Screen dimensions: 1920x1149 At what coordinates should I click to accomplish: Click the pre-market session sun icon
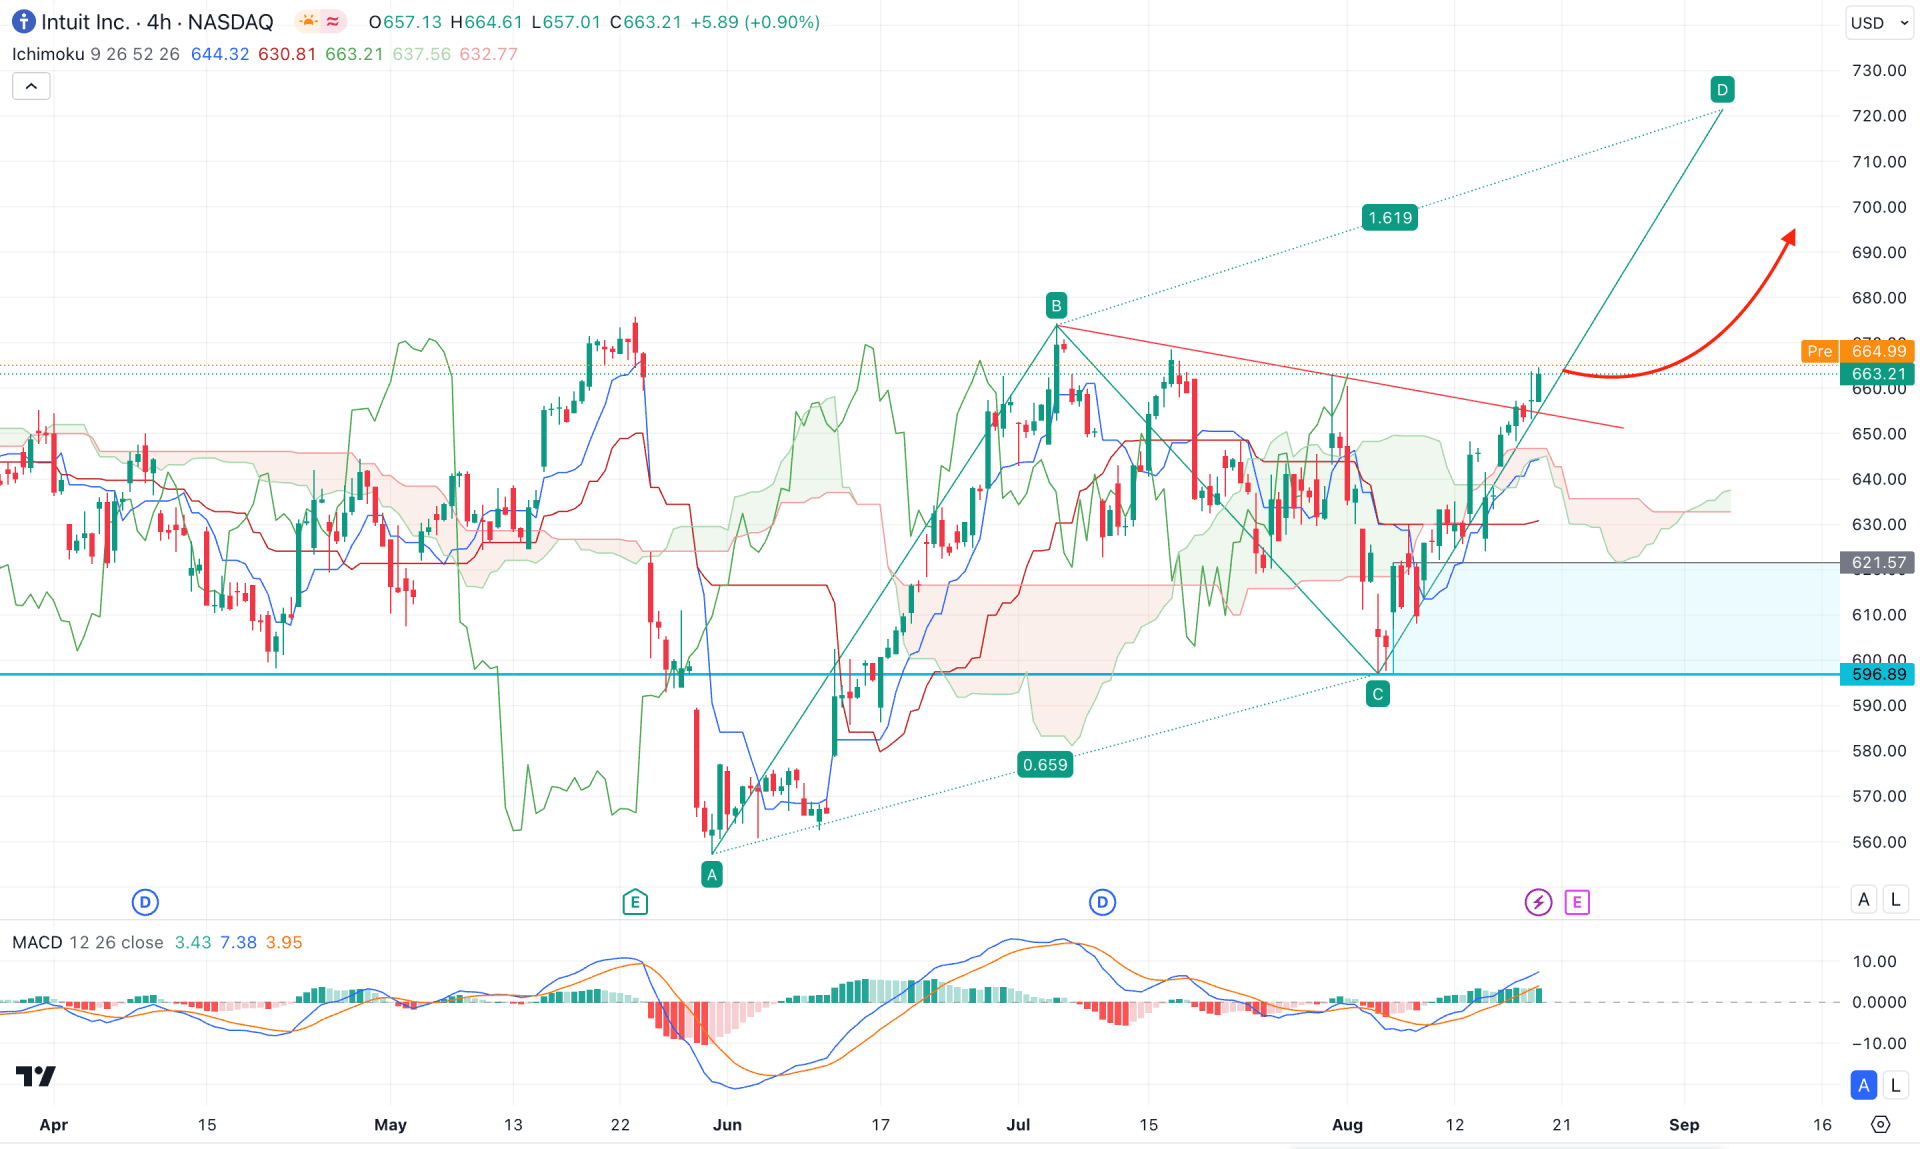(x=309, y=21)
